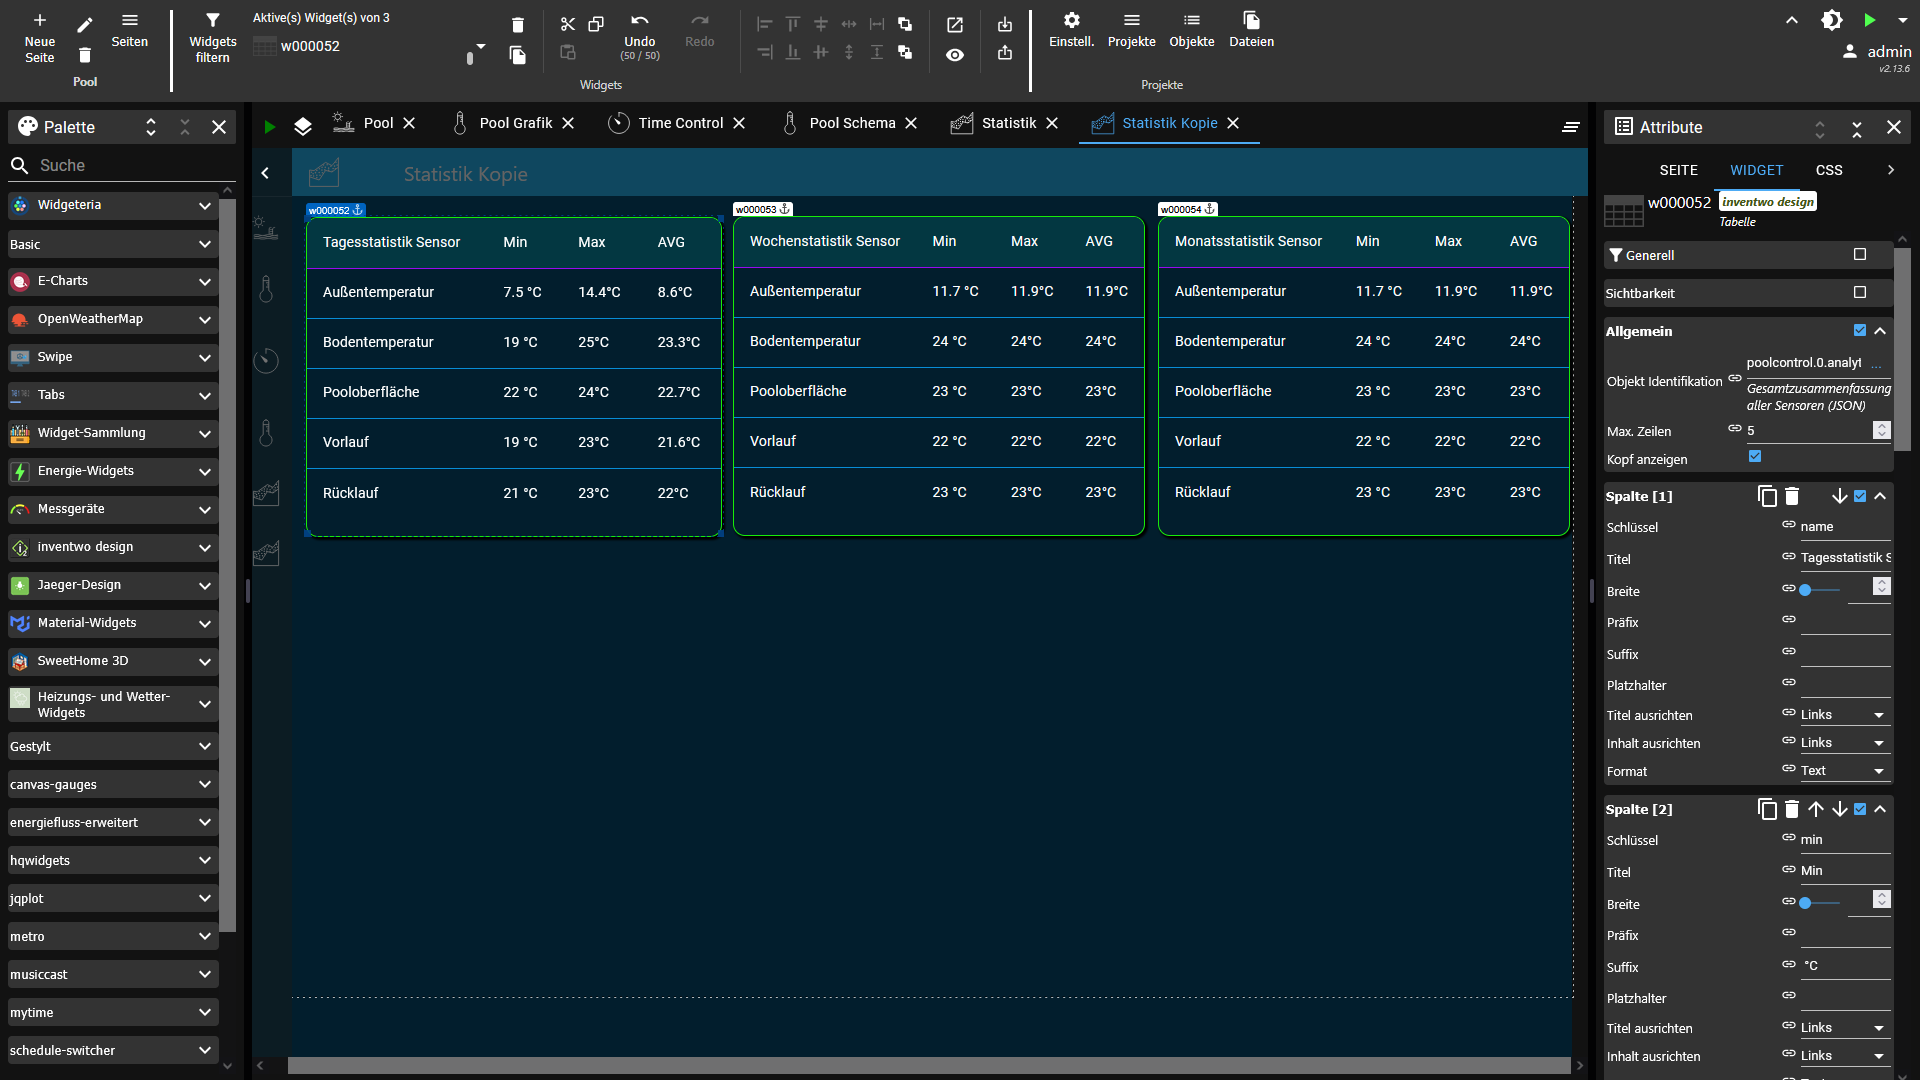Screen dimensions: 1920x1080
Task: Delete the selected widget with the trash icon
Action: click(x=518, y=25)
